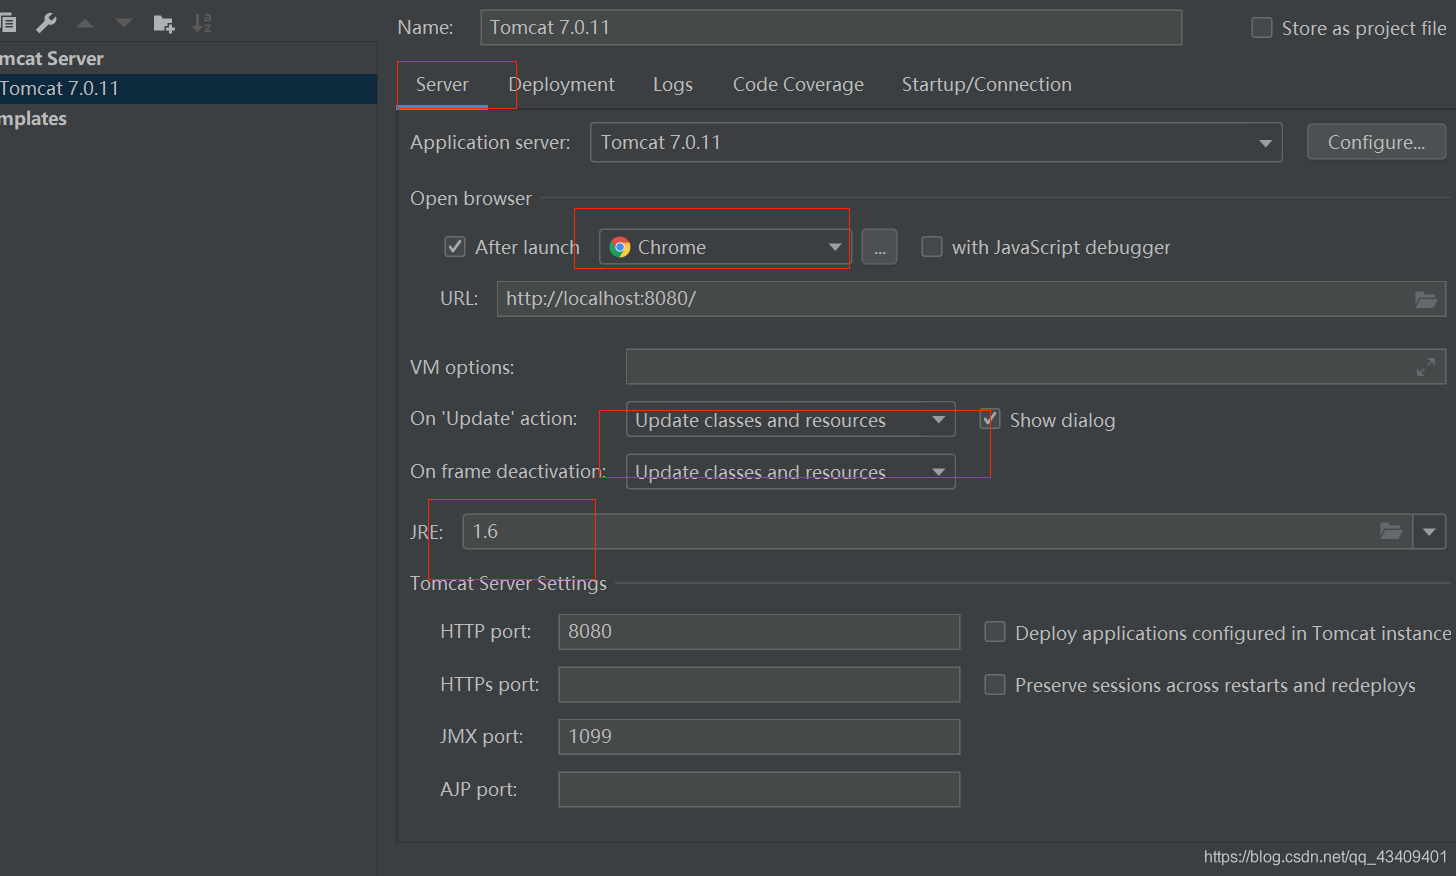Open the On 'Update' action dropdown
Screen dimensions: 1456x876
(790, 420)
